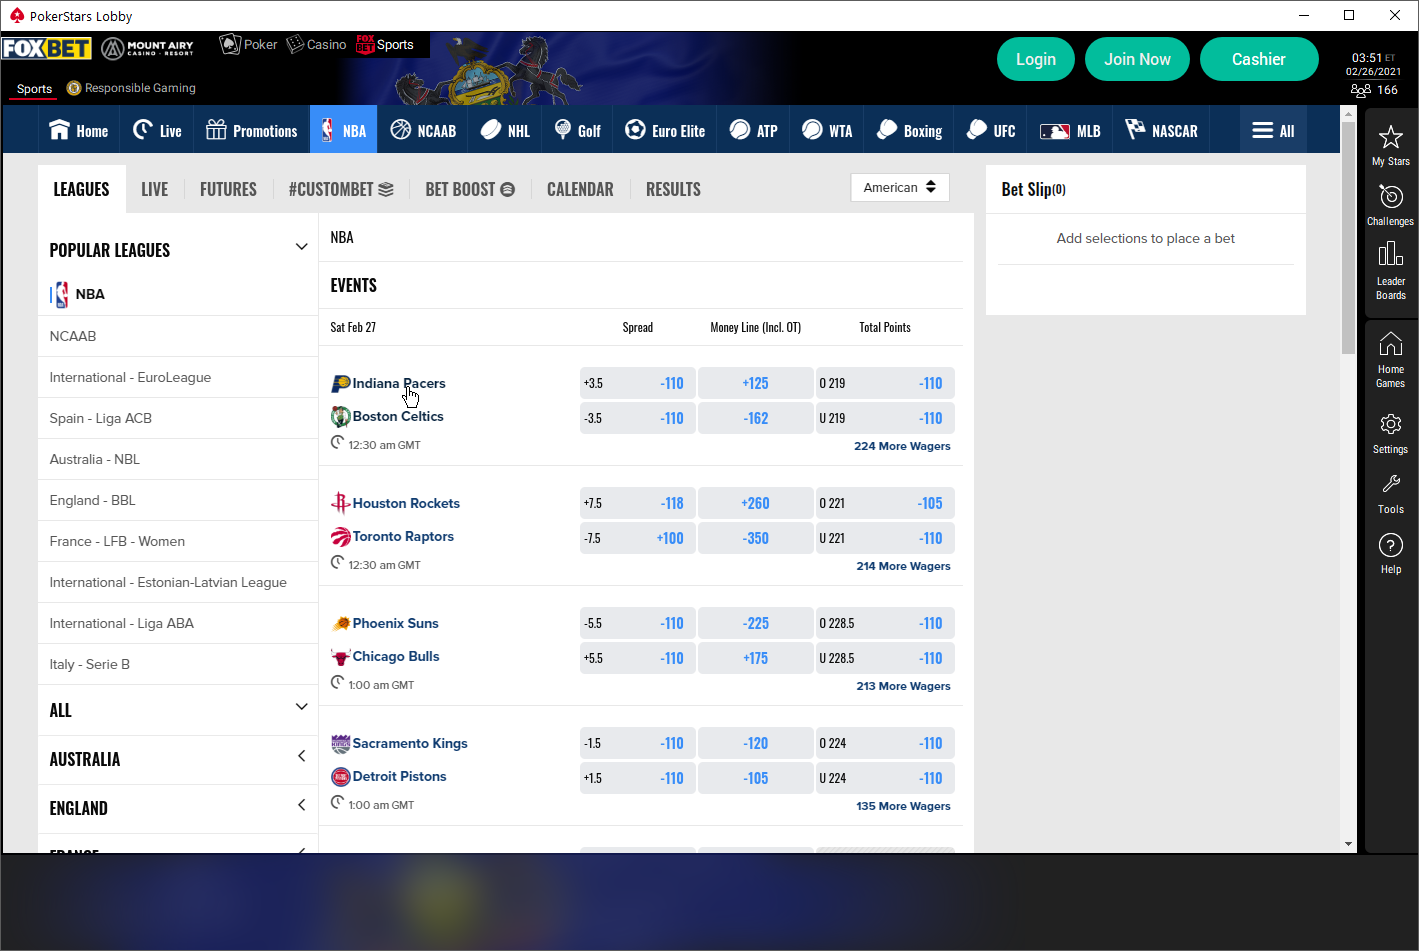The height and width of the screenshot is (951, 1419).
Task: Switch to the Casino product tab
Action: [316, 44]
